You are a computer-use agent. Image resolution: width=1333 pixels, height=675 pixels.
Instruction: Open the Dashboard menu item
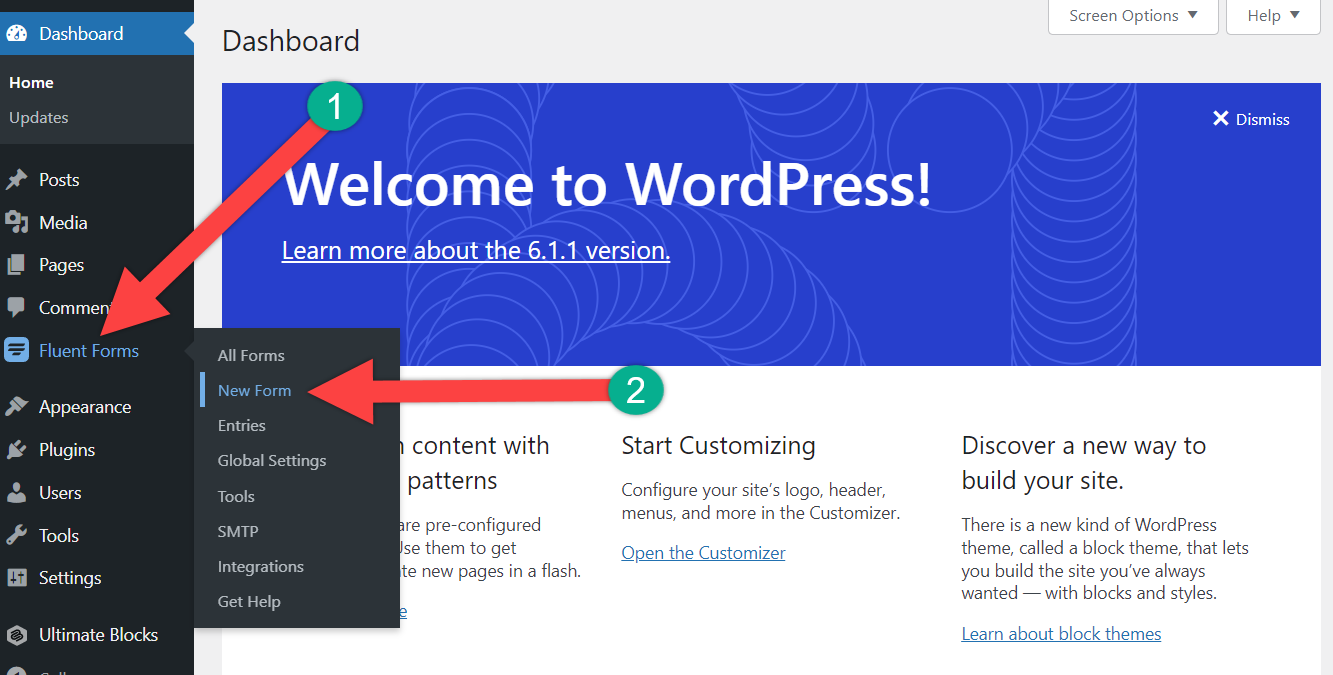click(97, 33)
